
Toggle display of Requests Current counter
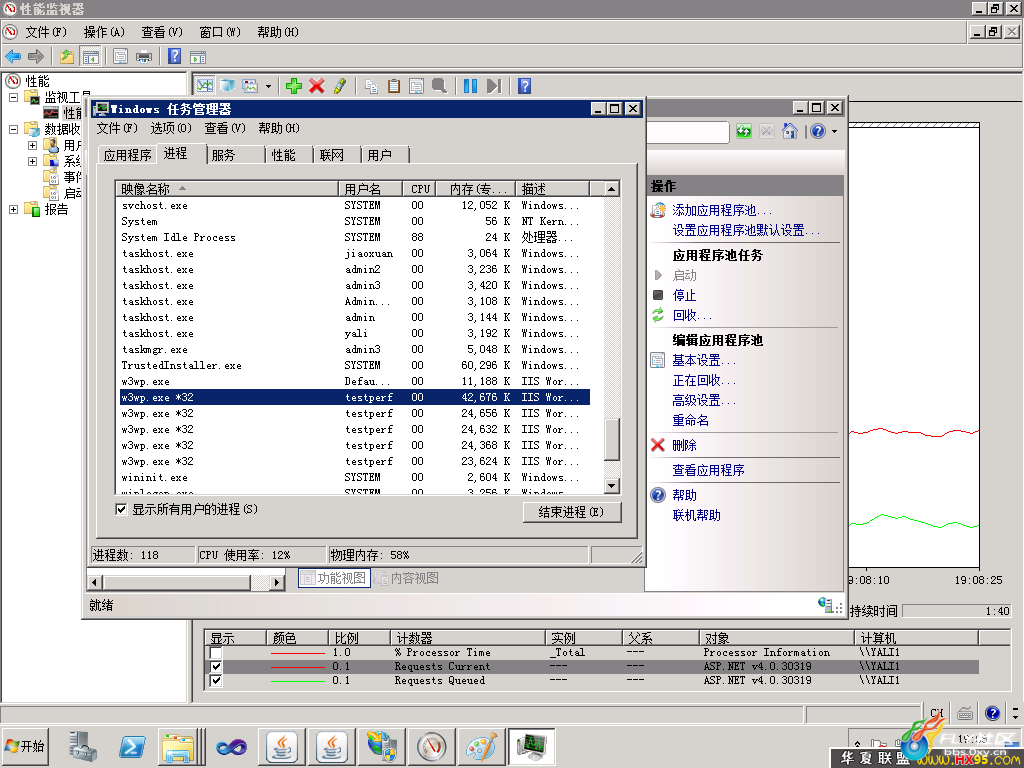[x=216, y=667]
